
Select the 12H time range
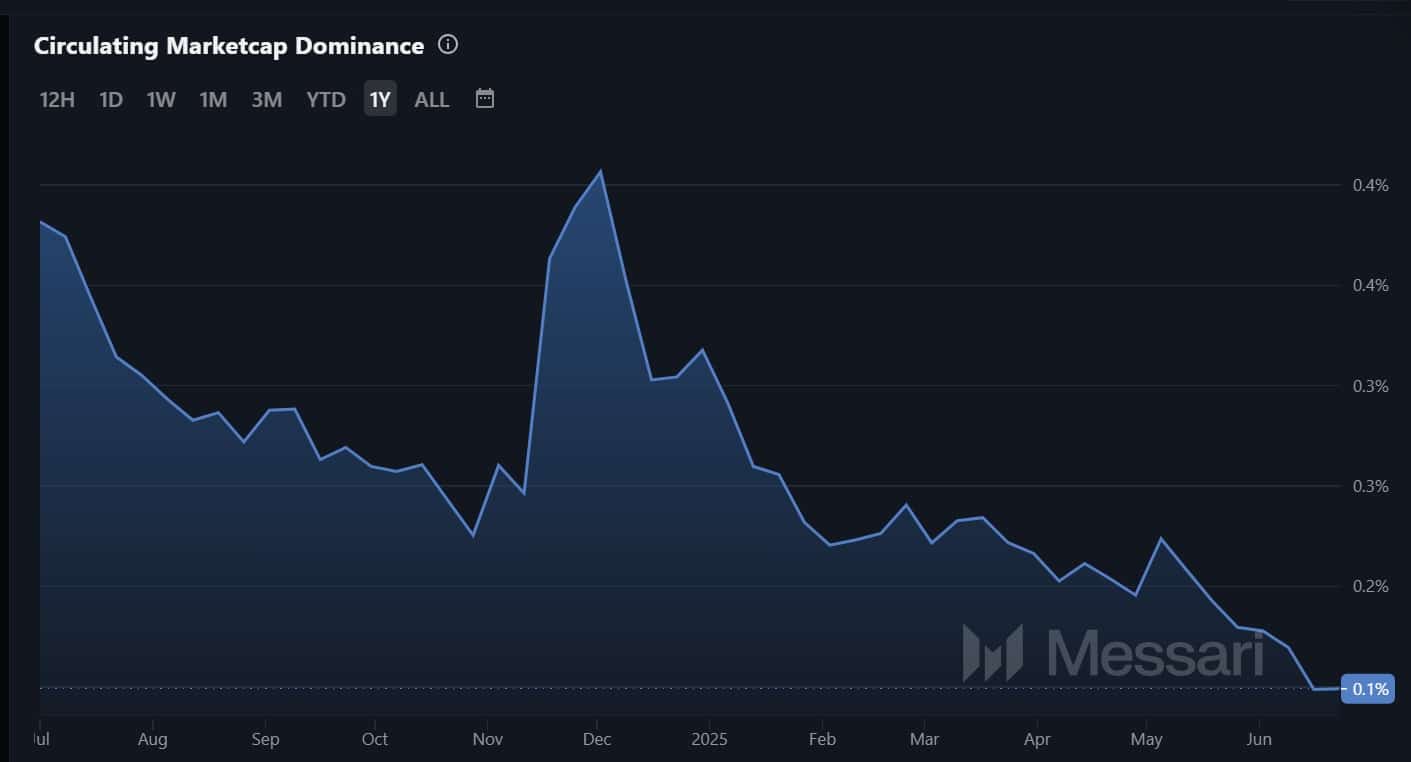[57, 99]
